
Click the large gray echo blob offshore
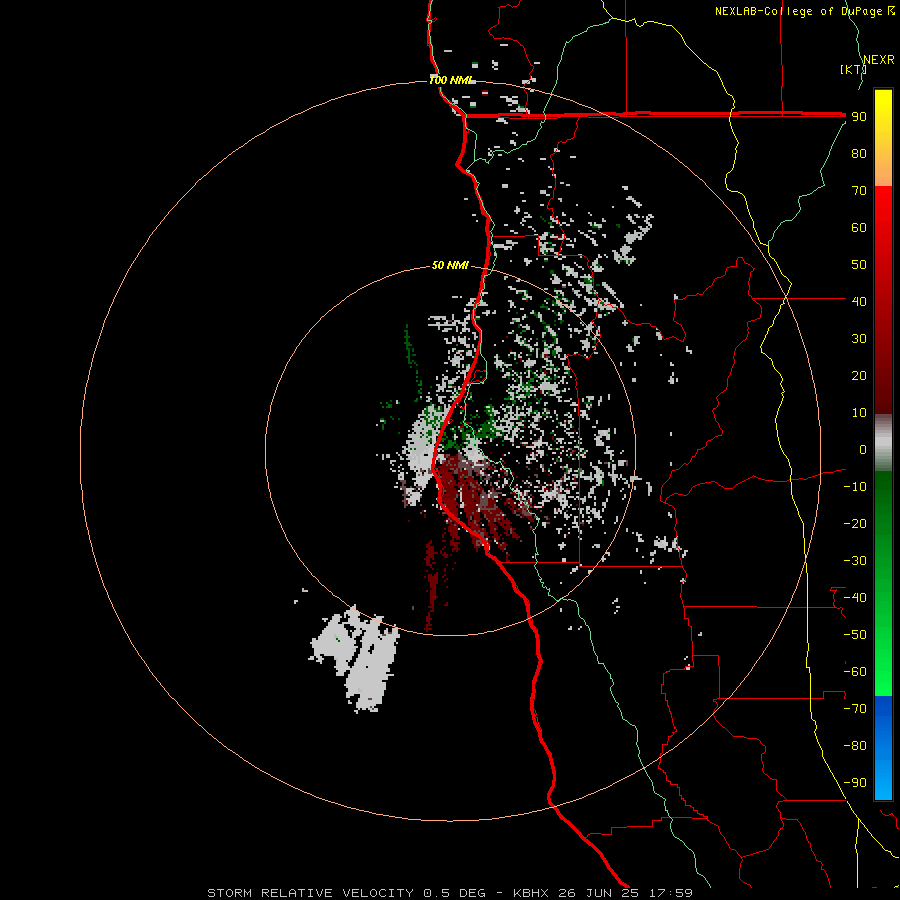tap(357, 658)
